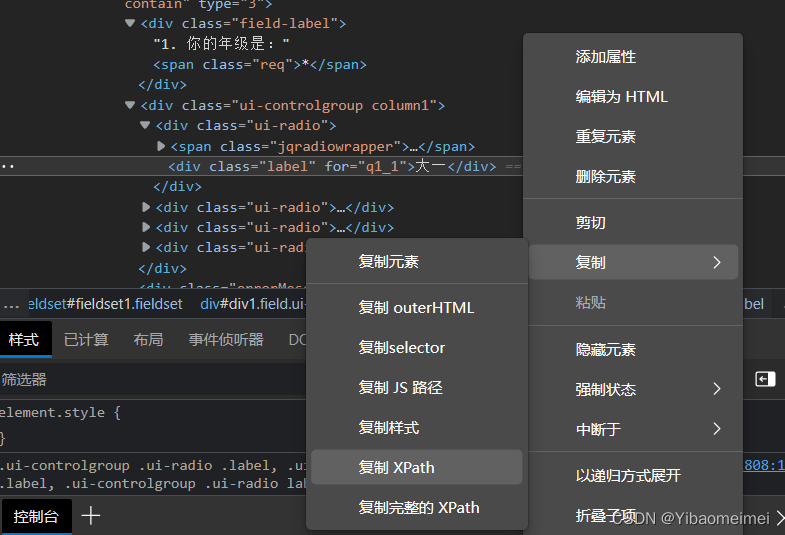Choose 复制selector in the submenu
The height and width of the screenshot is (535, 785).
417,347
